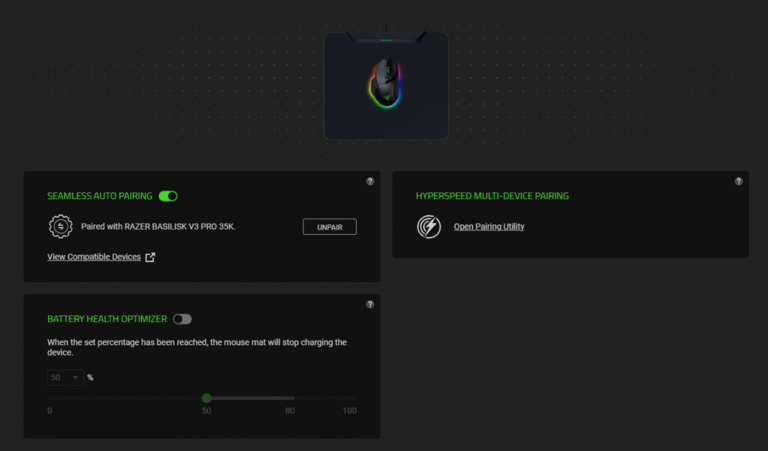Screen dimensions: 768x451
Task: Click the 'Seamless Auto Pairing' heading
Action: point(99,196)
